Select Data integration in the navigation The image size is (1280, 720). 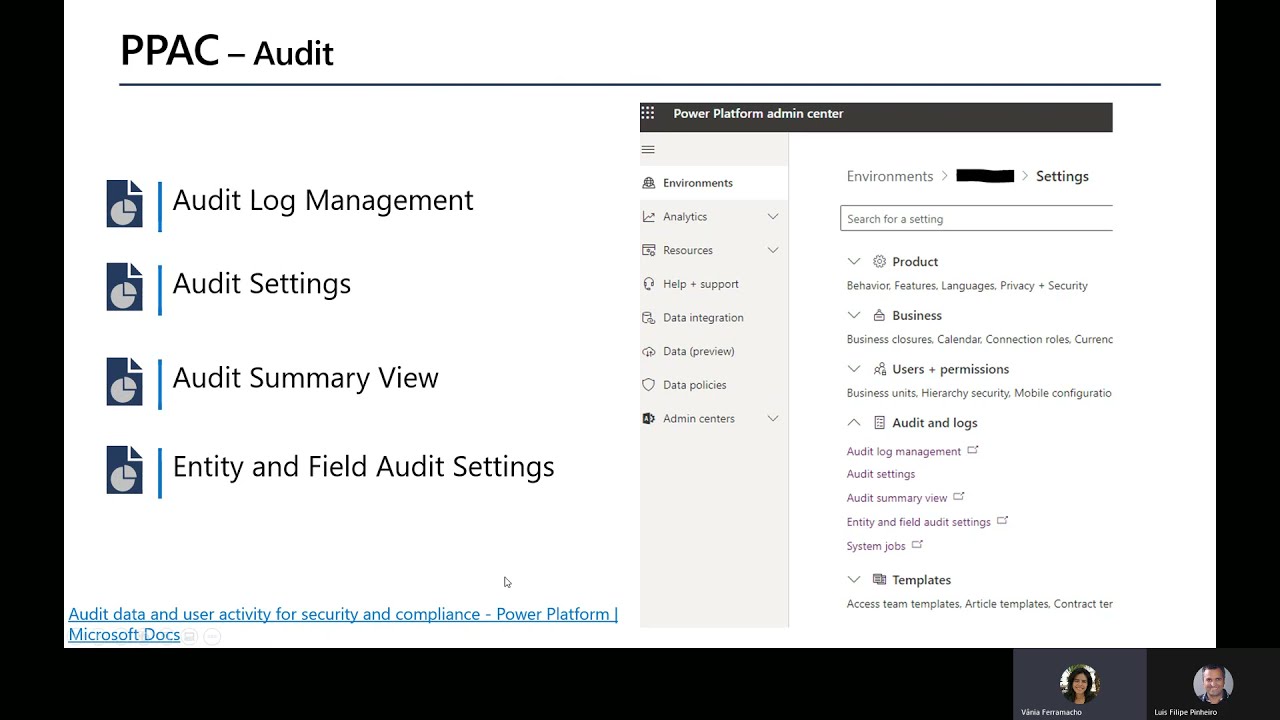pyautogui.click(x=714, y=317)
